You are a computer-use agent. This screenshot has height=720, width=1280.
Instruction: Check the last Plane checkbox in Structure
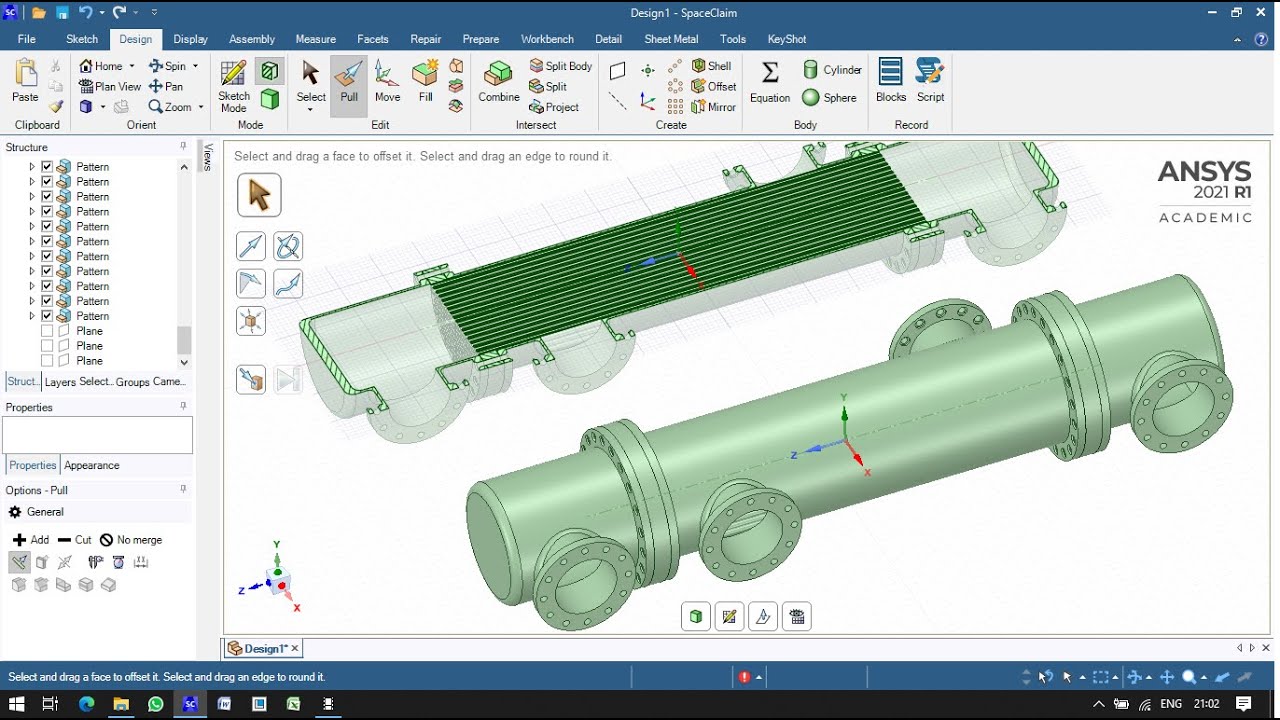click(x=47, y=361)
